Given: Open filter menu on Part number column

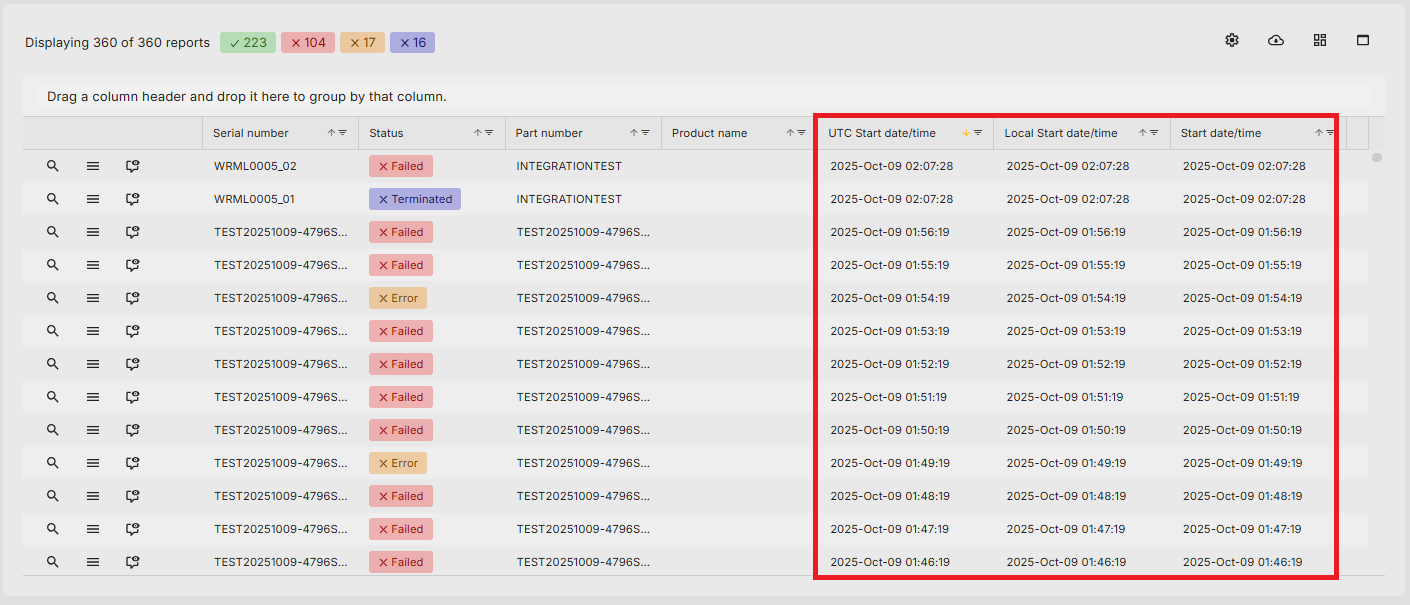Looking at the screenshot, I should click(645, 133).
